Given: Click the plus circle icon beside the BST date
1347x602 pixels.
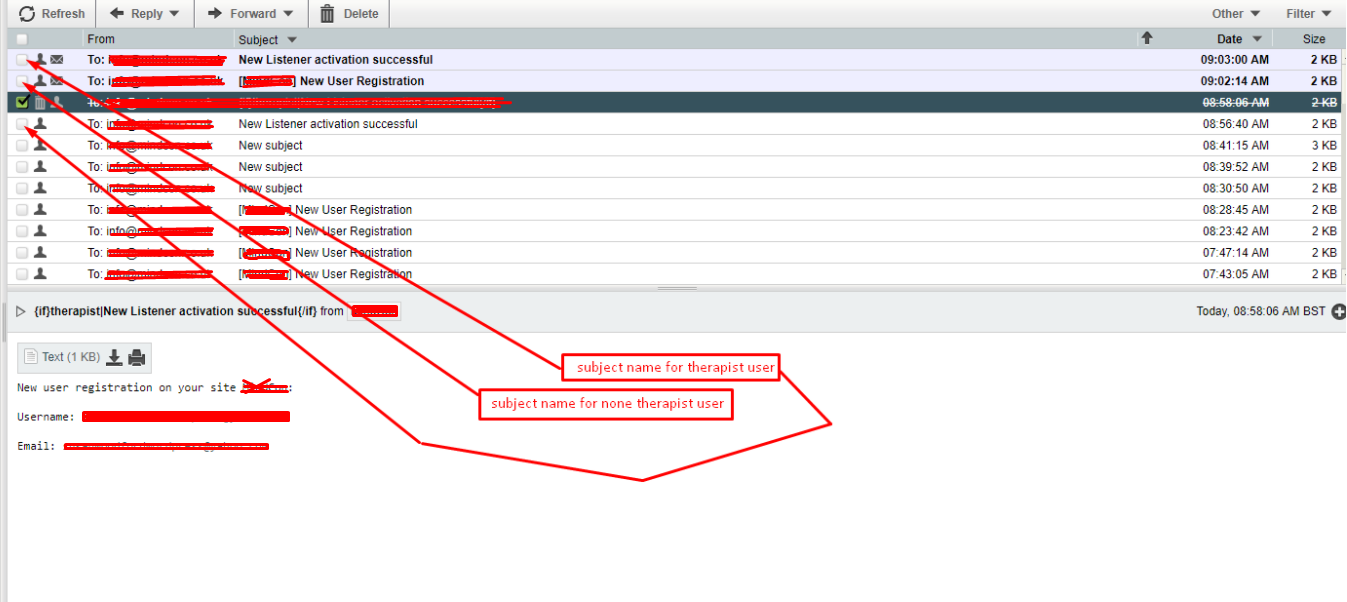Looking at the screenshot, I should pos(1339,312).
